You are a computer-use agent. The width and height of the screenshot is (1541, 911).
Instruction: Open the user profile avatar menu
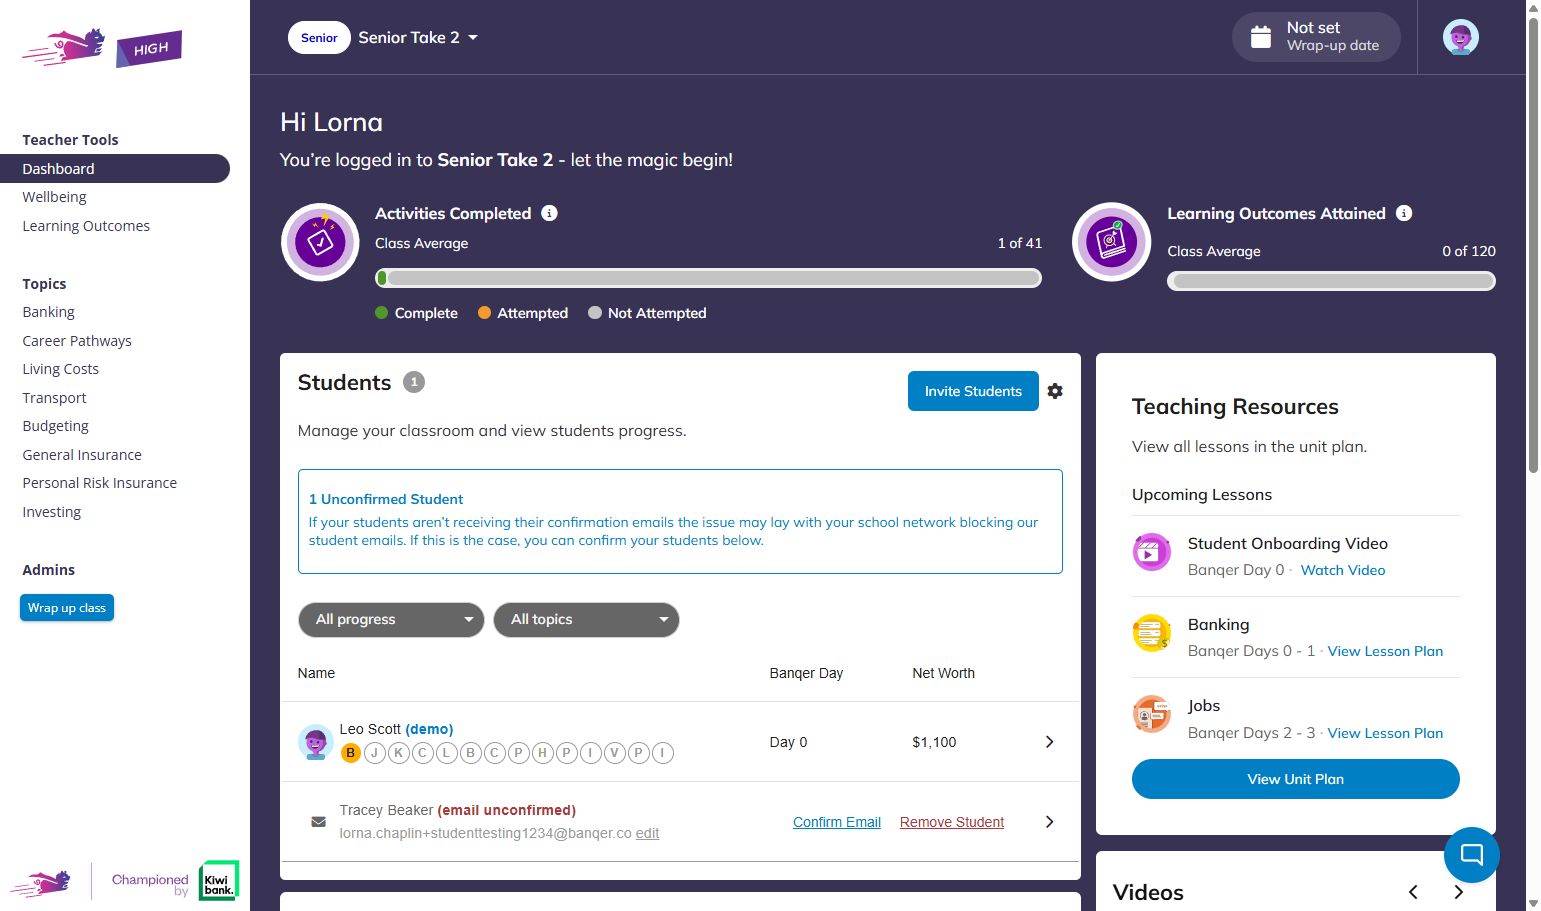(x=1460, y=38)
